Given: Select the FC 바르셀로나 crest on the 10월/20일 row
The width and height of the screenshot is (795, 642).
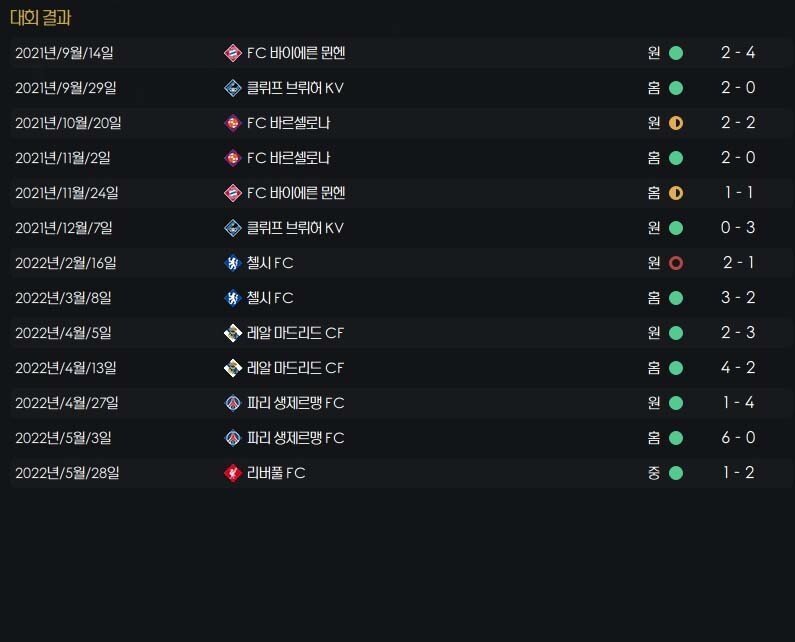Looking at the screenshot, I should [x=233, y=123].
